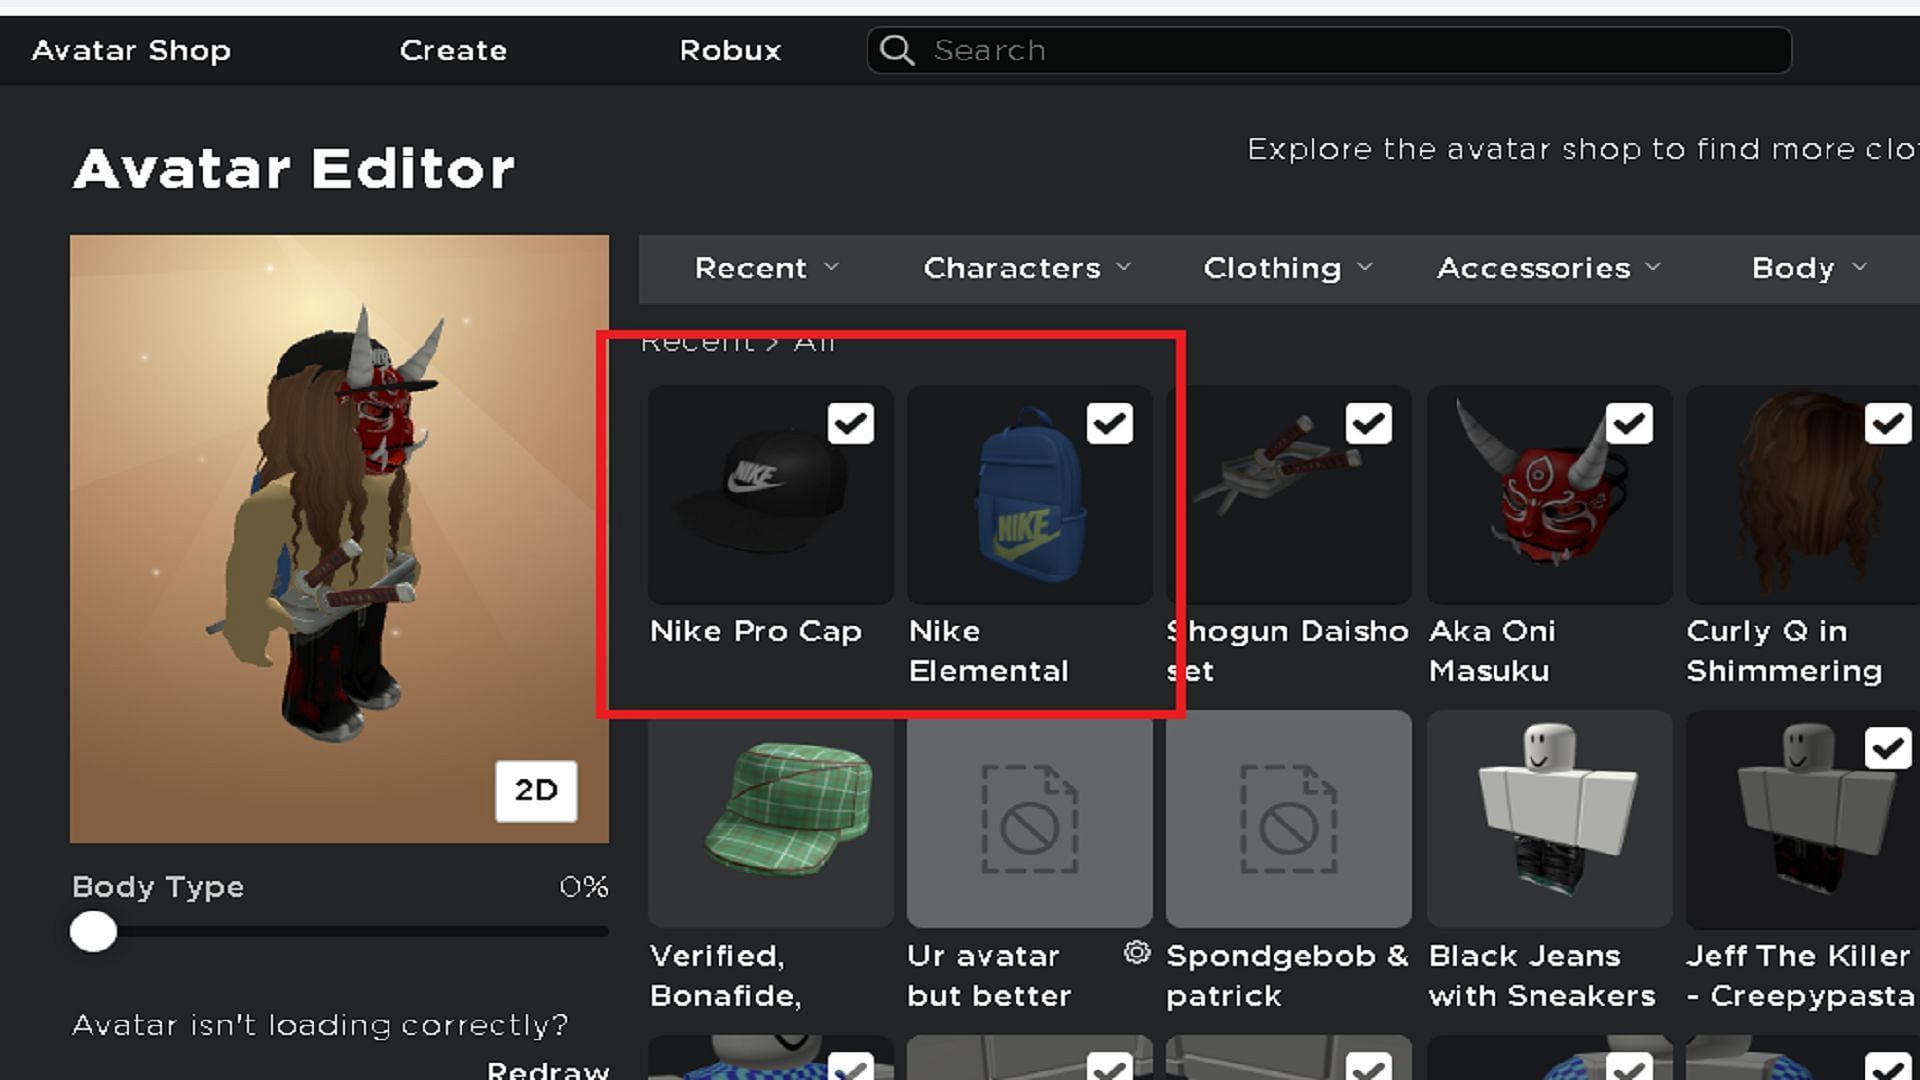Viewport: 1920px width, 1080px height.
Task: Drag the Body Type percentage slider
Action: 94,932
